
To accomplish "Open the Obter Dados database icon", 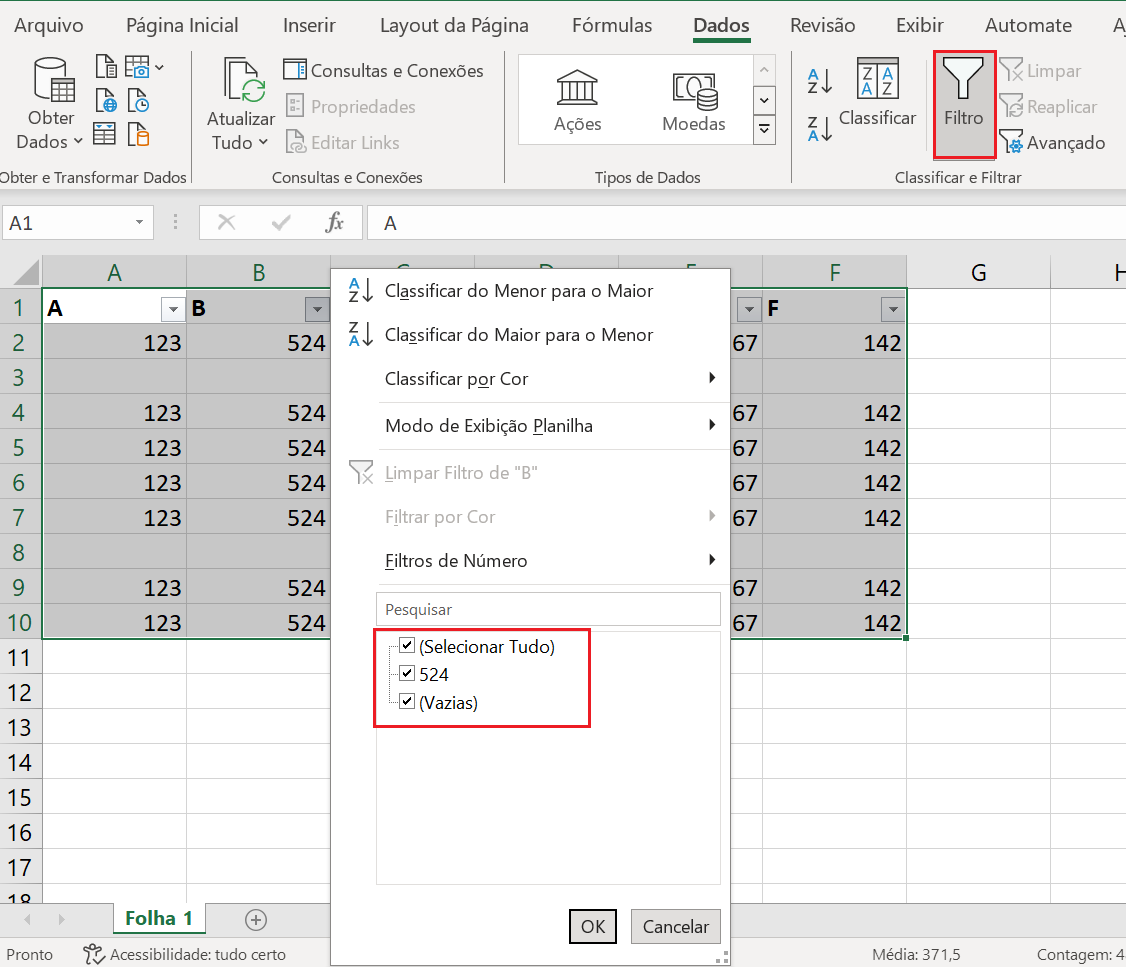I will 53,80.
